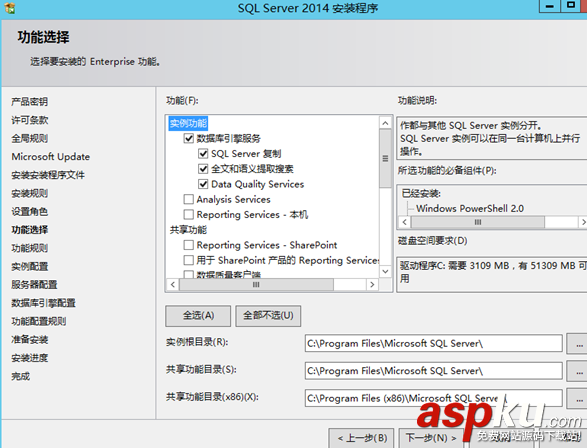Click the 产品密钥 step in sidebar
The height and width of the screenshot is (448, 587).
click(x=30, y=102)
